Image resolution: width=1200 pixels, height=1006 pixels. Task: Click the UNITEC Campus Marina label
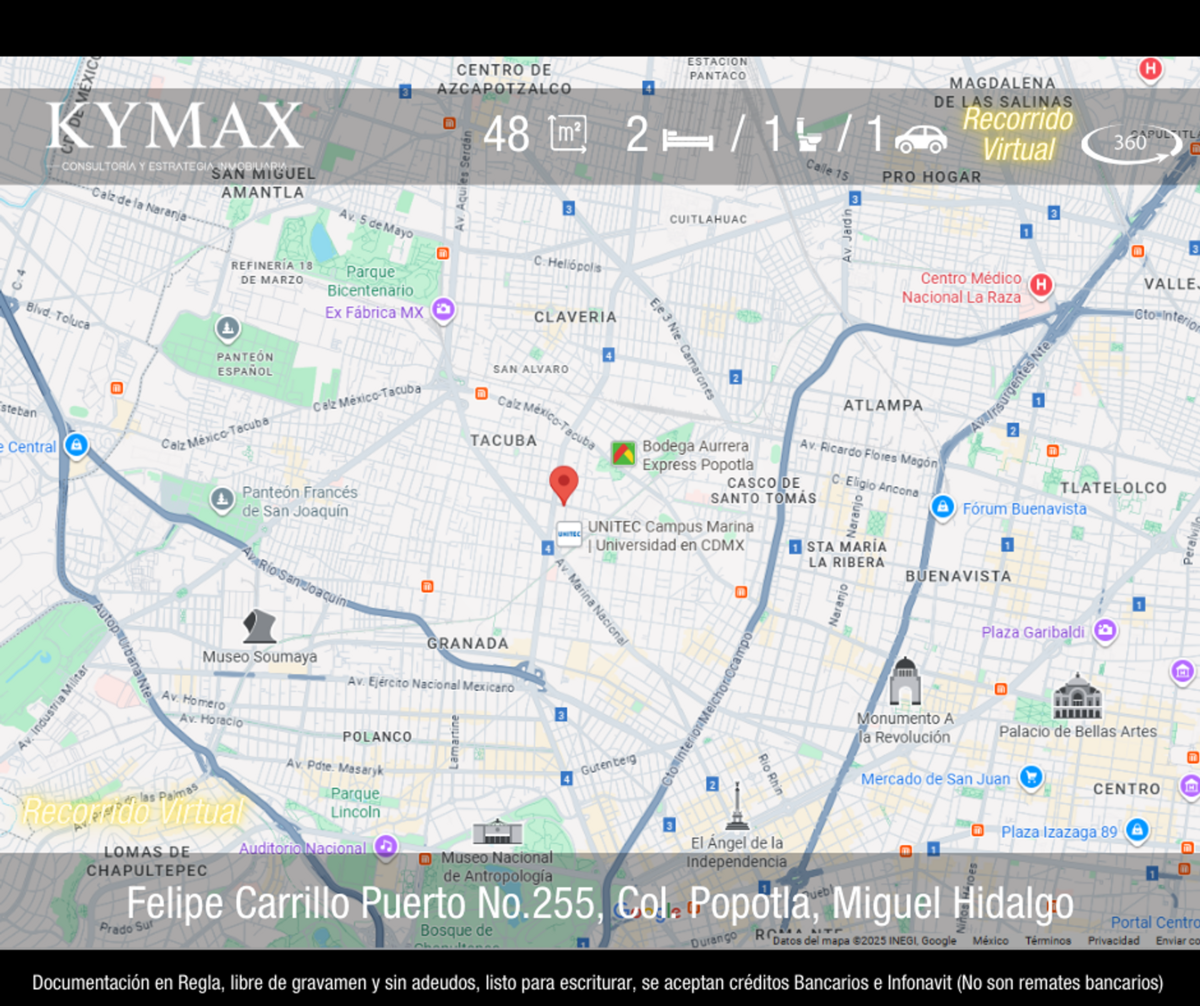[x=671, y=536]
